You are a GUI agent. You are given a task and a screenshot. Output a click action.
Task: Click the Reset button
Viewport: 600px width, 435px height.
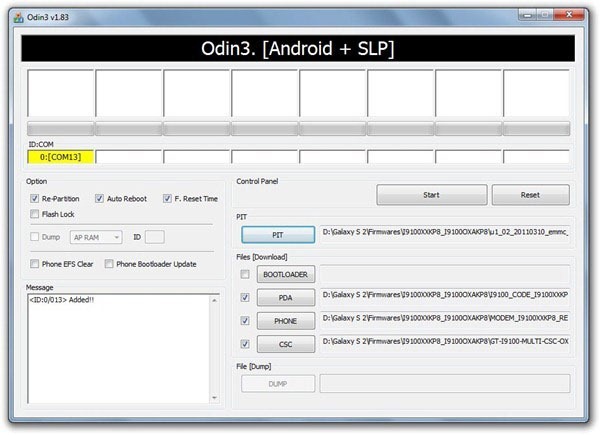(530, 195)
